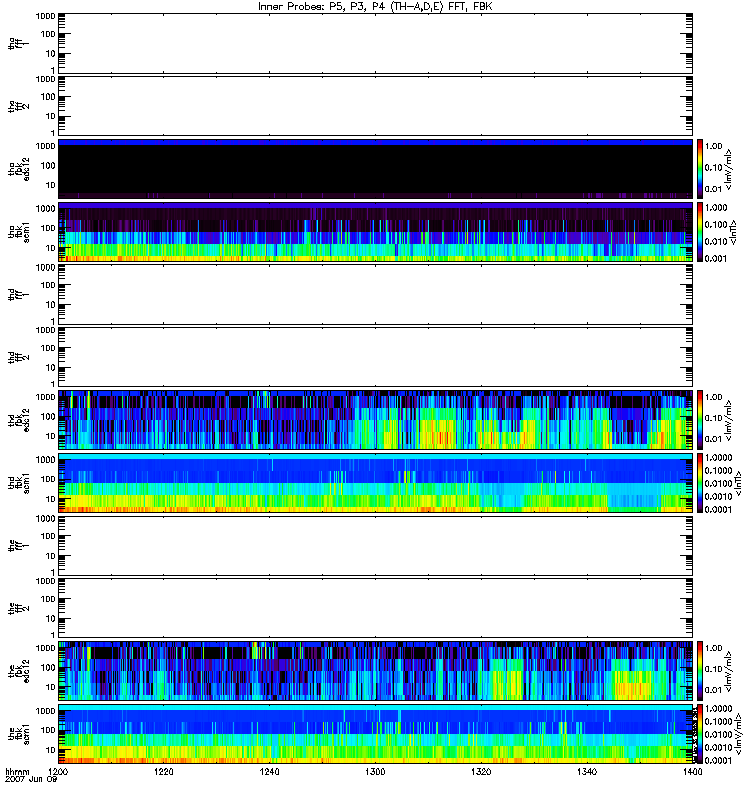This screenshot has width=750, height=800.
Task: Click the the fbk scm1 spectrogram panel
Action: [376, 734]
